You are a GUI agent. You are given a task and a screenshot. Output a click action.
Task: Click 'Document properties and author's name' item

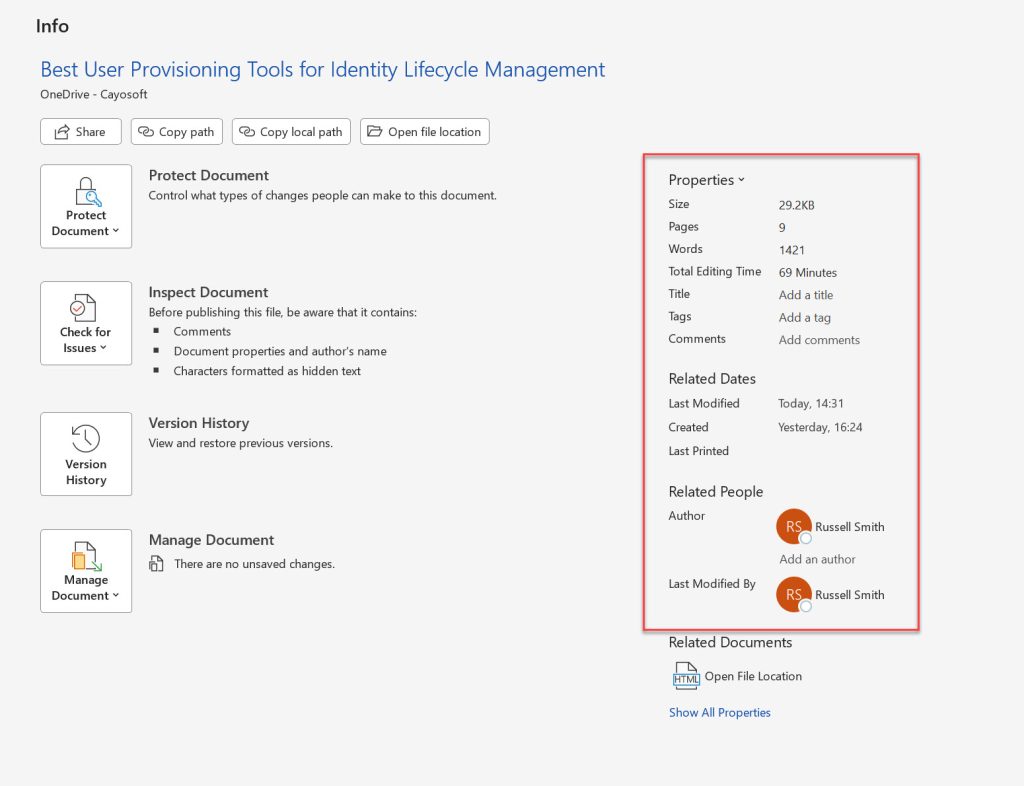point(280,351)
